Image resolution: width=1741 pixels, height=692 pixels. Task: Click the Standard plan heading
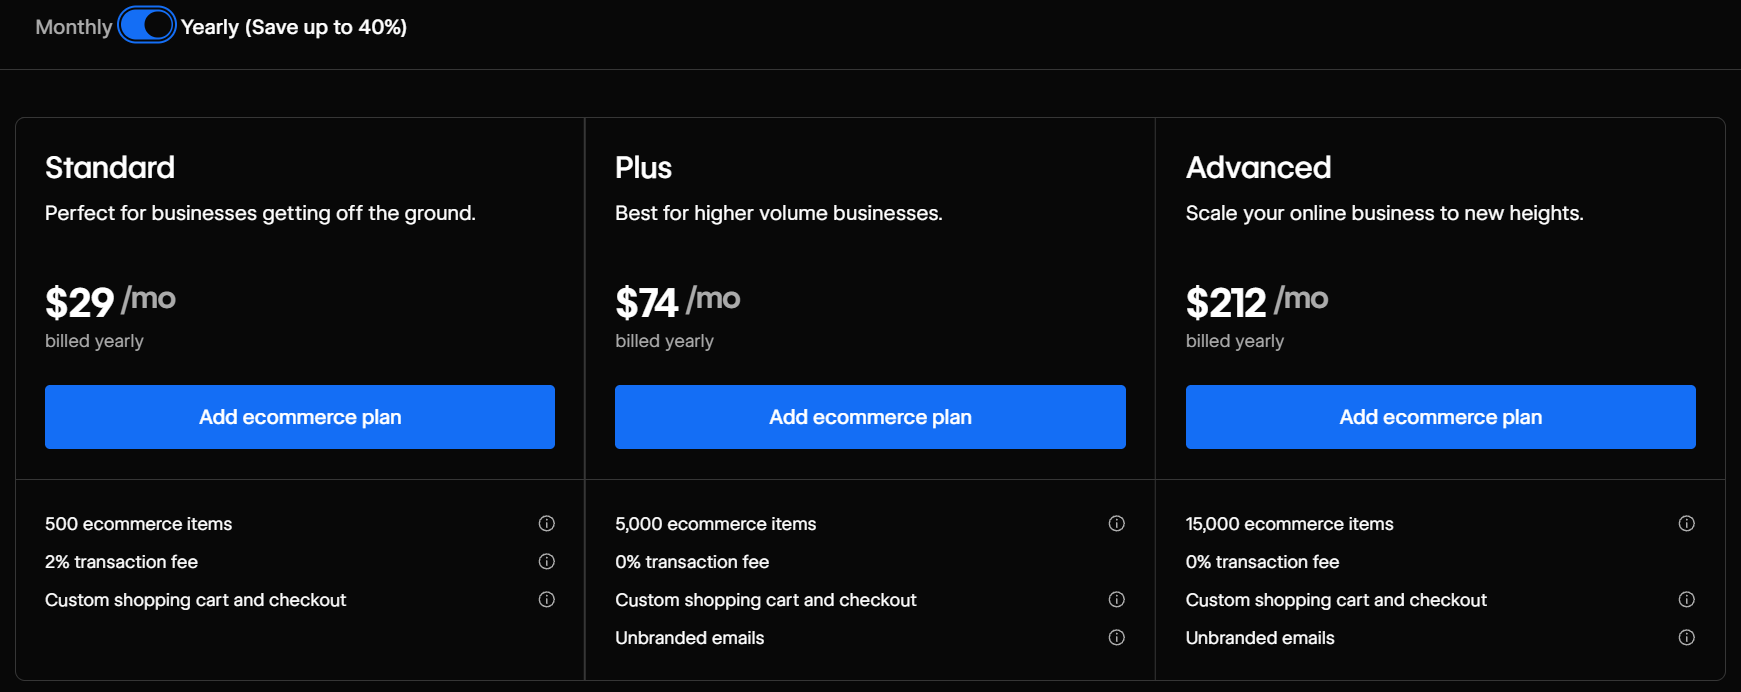tap(110, 167)
